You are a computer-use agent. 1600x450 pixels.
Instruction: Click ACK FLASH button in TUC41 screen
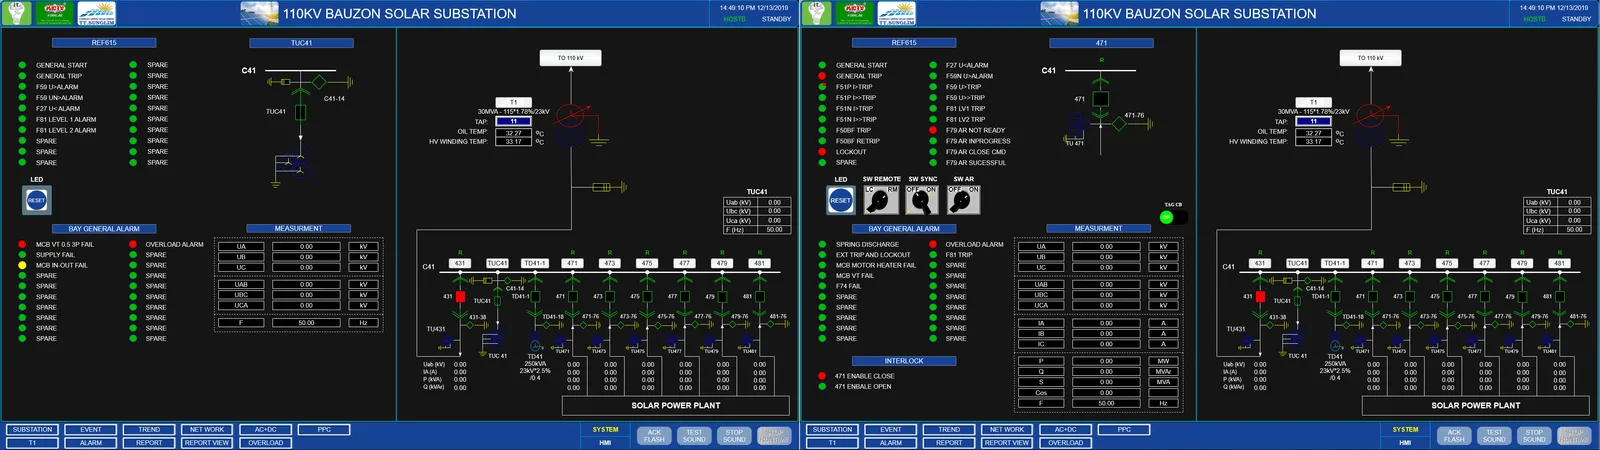click(654, 436)
